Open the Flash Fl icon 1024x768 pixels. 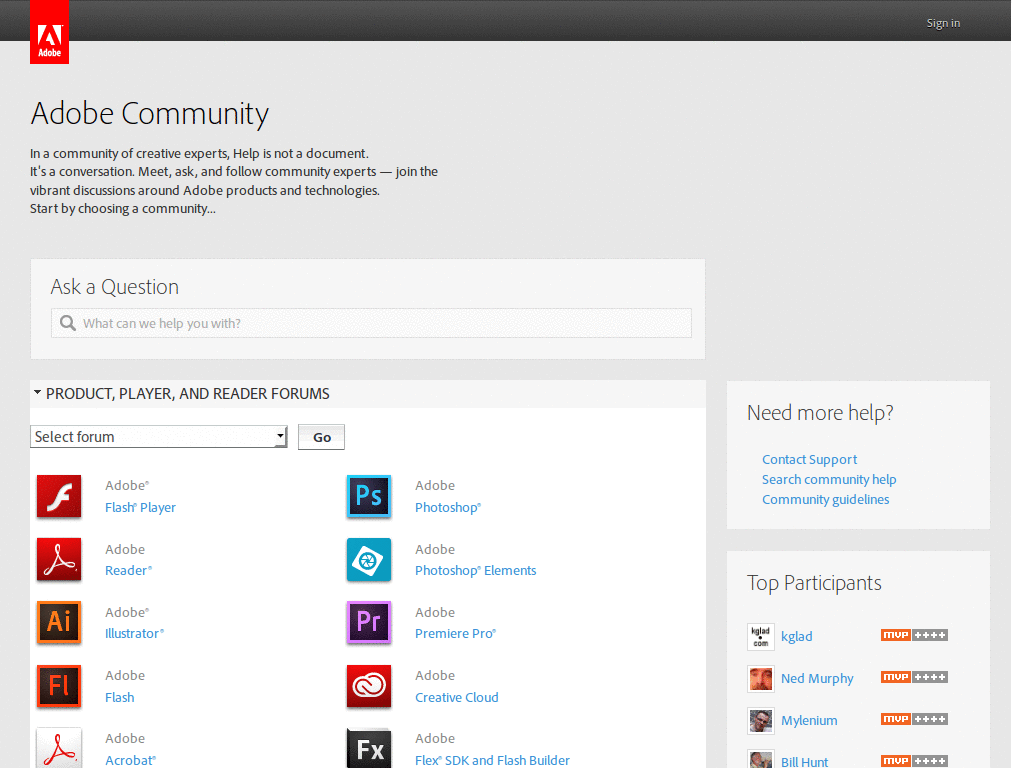tap(59, 686)
